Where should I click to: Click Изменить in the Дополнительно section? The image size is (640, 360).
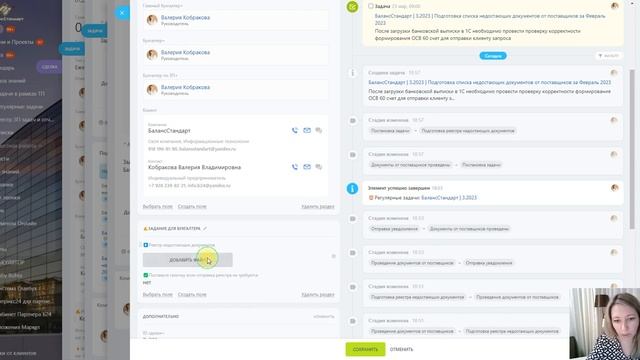pos(324,317)
